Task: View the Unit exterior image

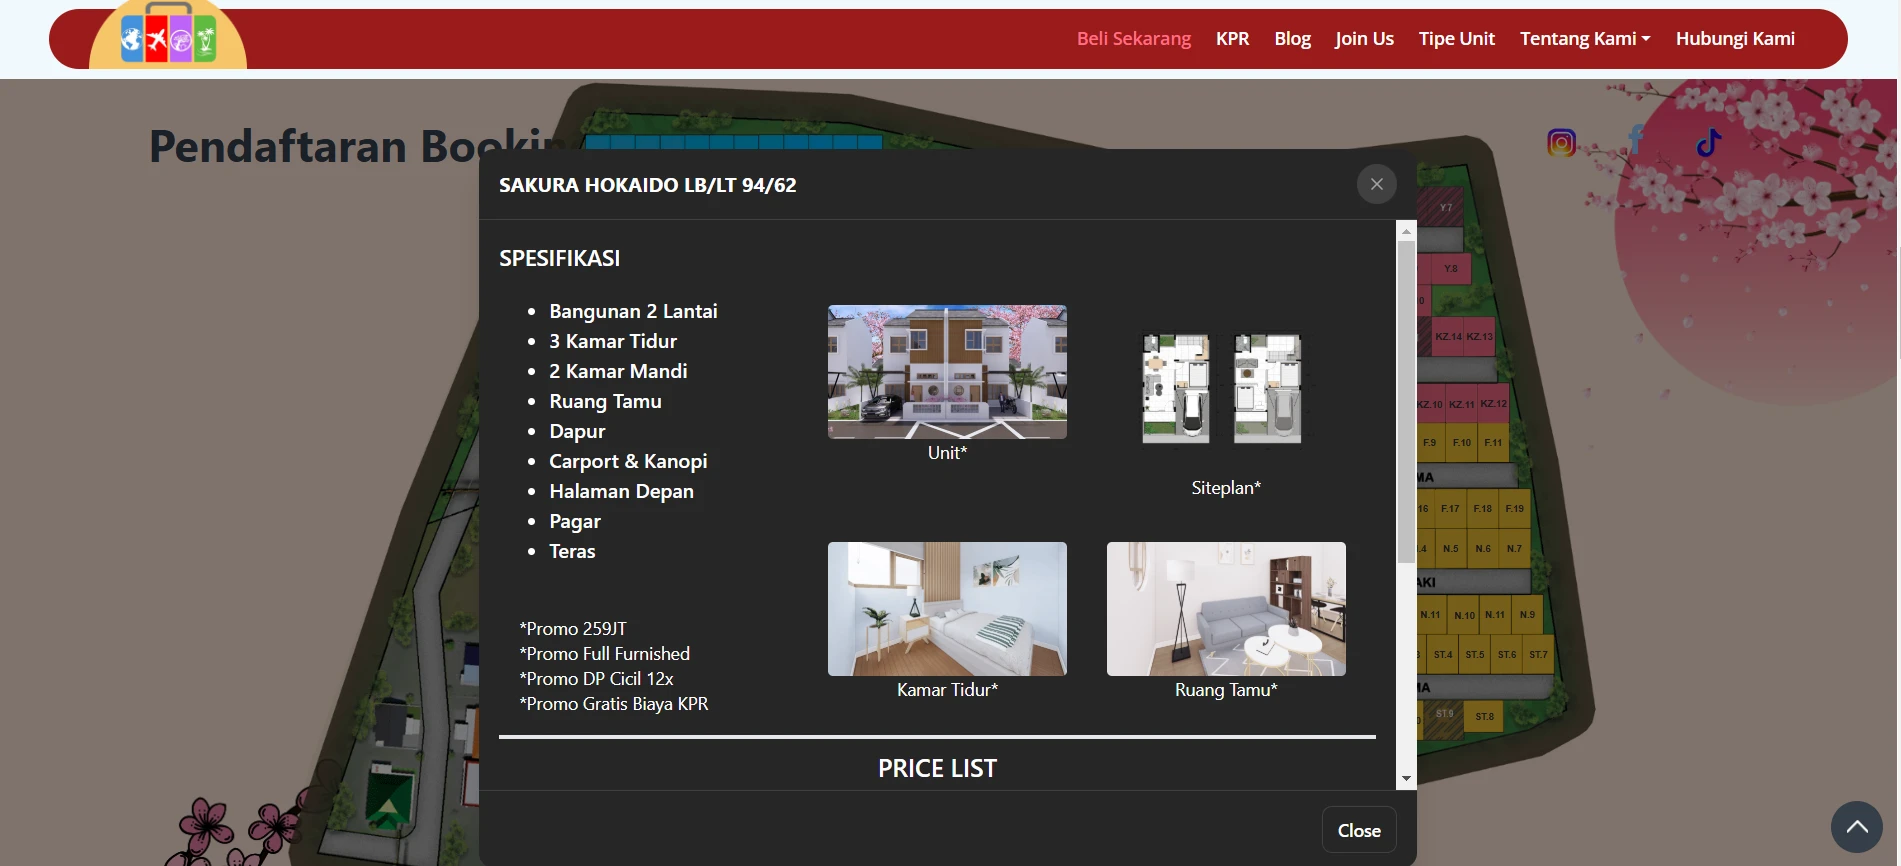Action: 947,372
